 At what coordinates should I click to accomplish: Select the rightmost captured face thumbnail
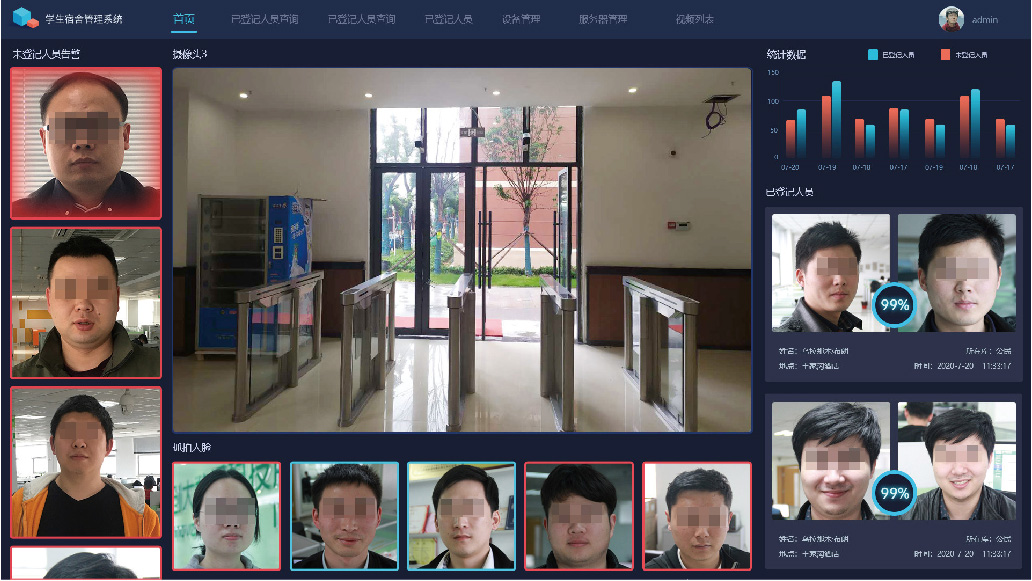tap(696, 516)
